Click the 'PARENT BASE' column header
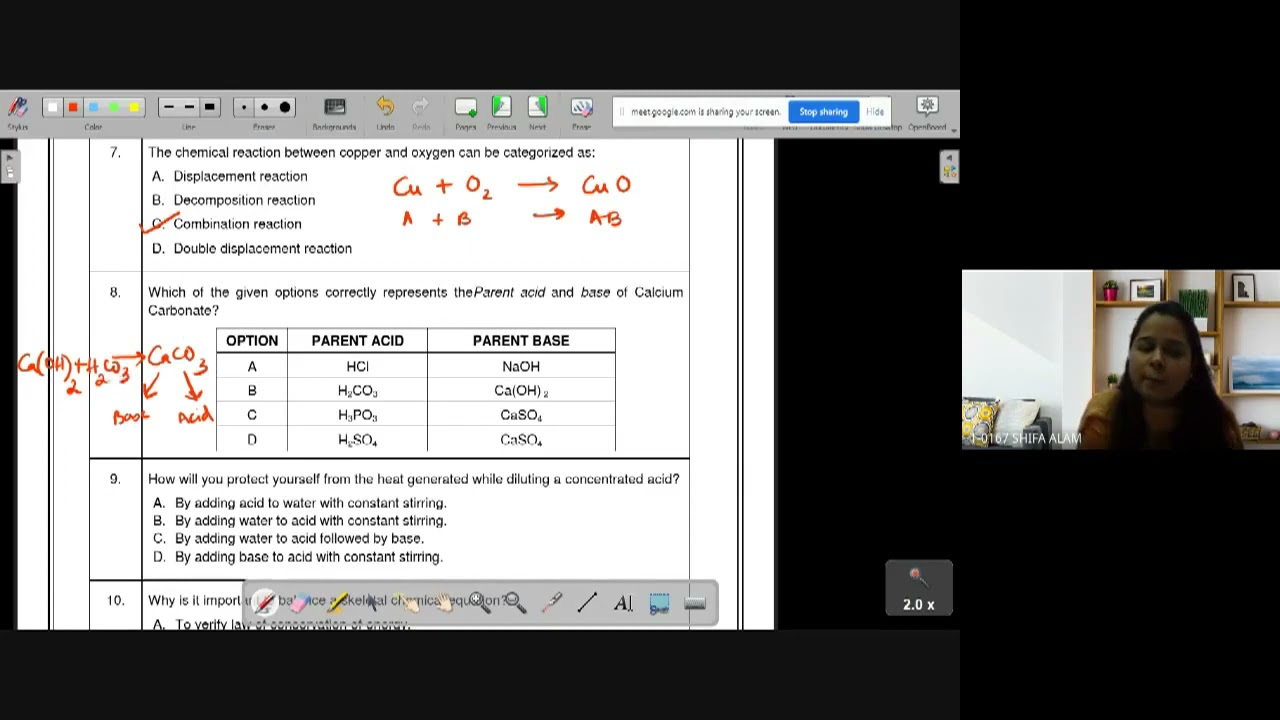Image resolution: width=1280 pixels, height=720 pixels. 521,341
